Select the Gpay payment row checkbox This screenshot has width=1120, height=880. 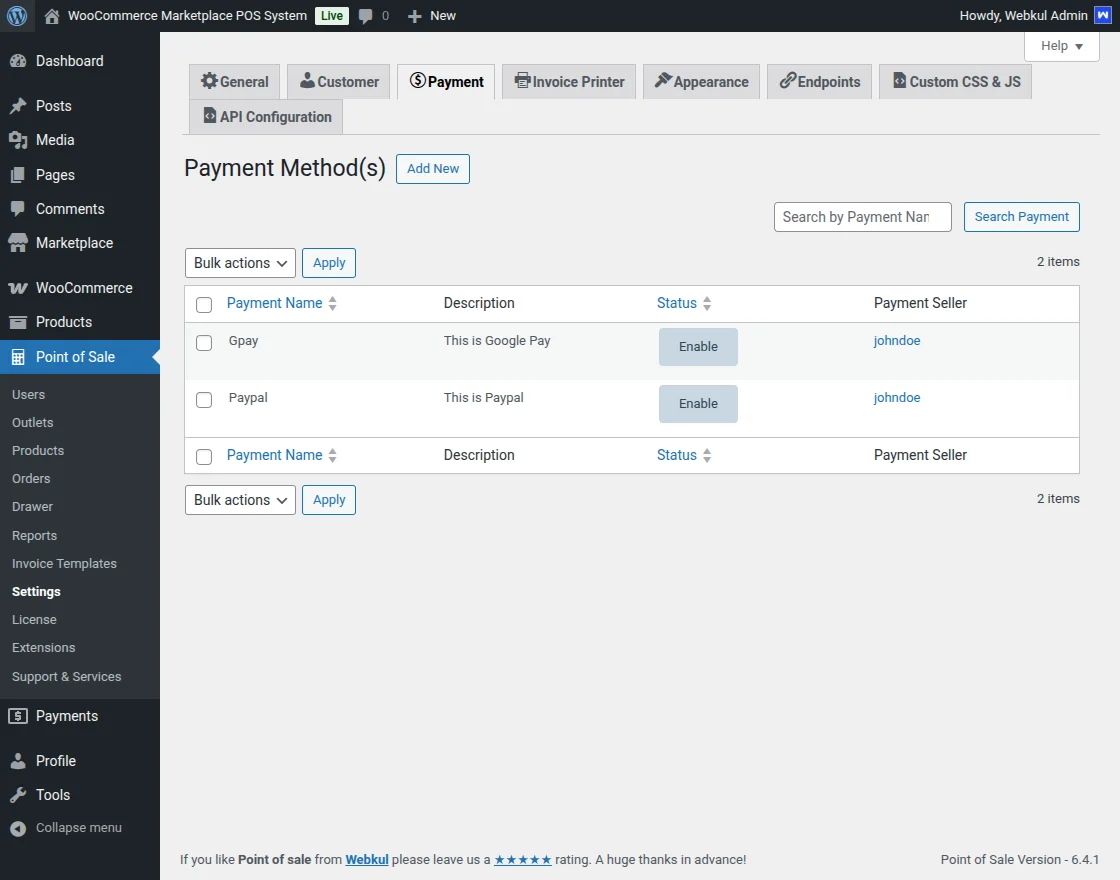point(204,342)
